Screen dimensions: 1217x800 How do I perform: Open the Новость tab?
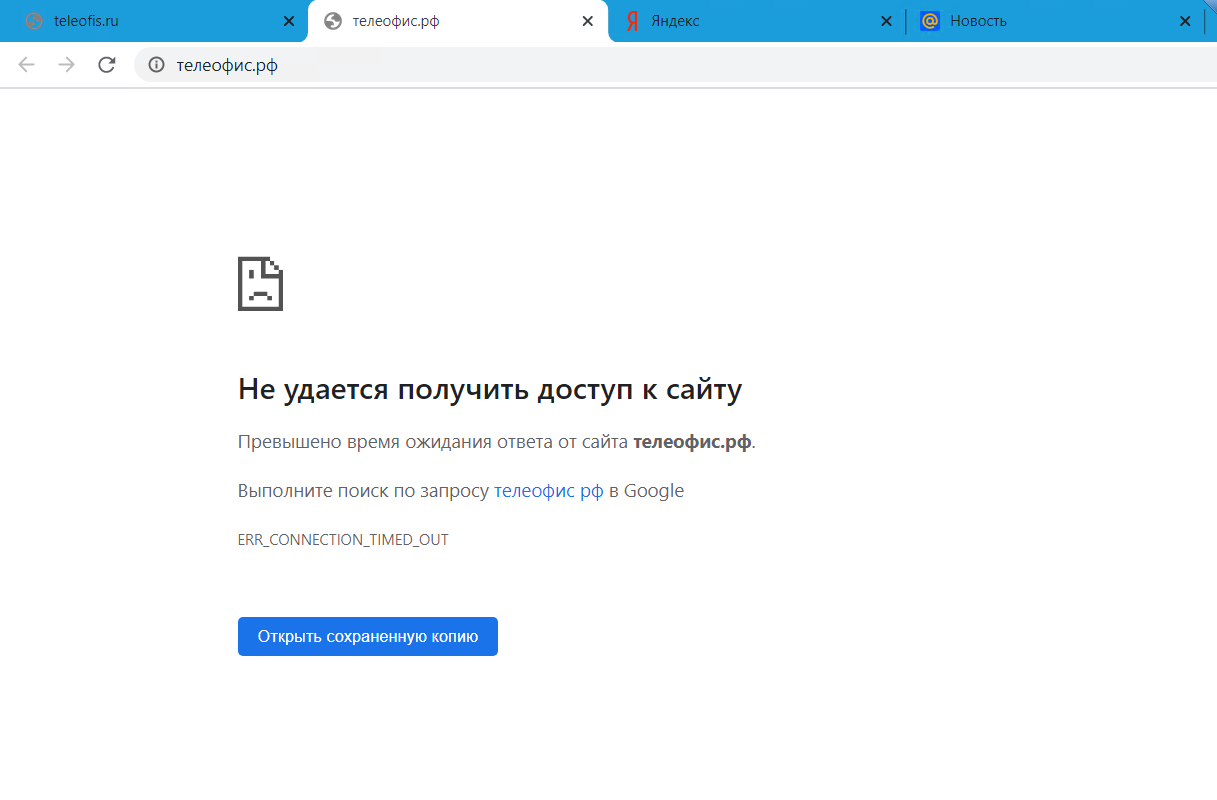1055,21
